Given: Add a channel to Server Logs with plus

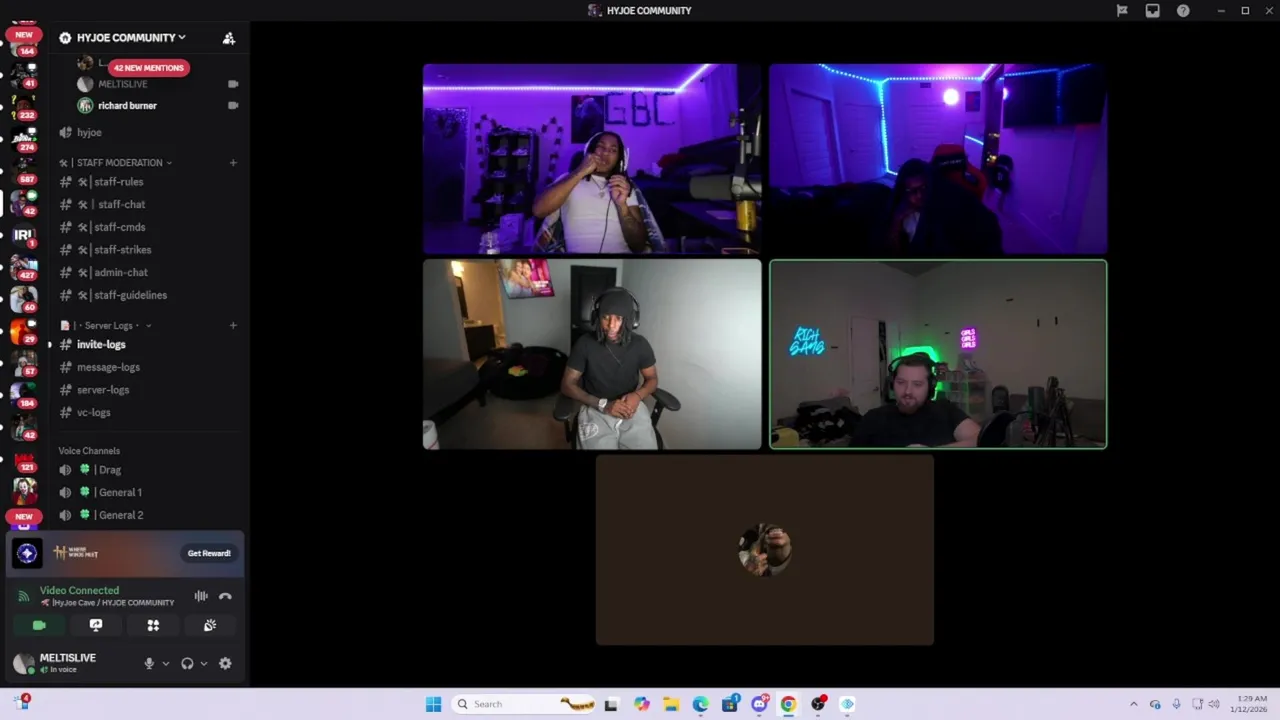Looking at the screenshot, I should click(233, 326).
